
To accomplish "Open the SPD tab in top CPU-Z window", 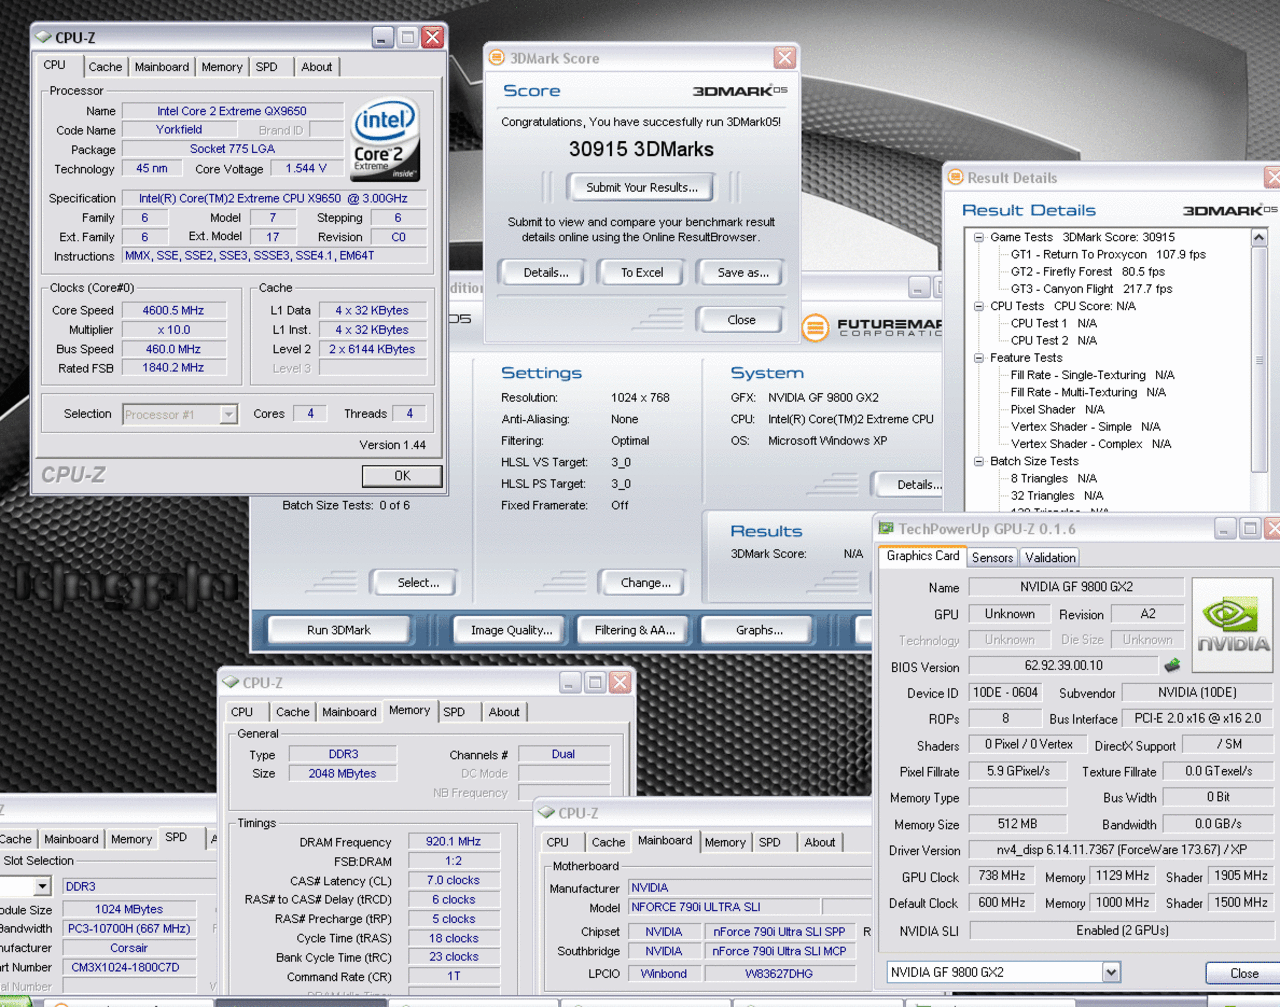I will [x=267, y=67].
